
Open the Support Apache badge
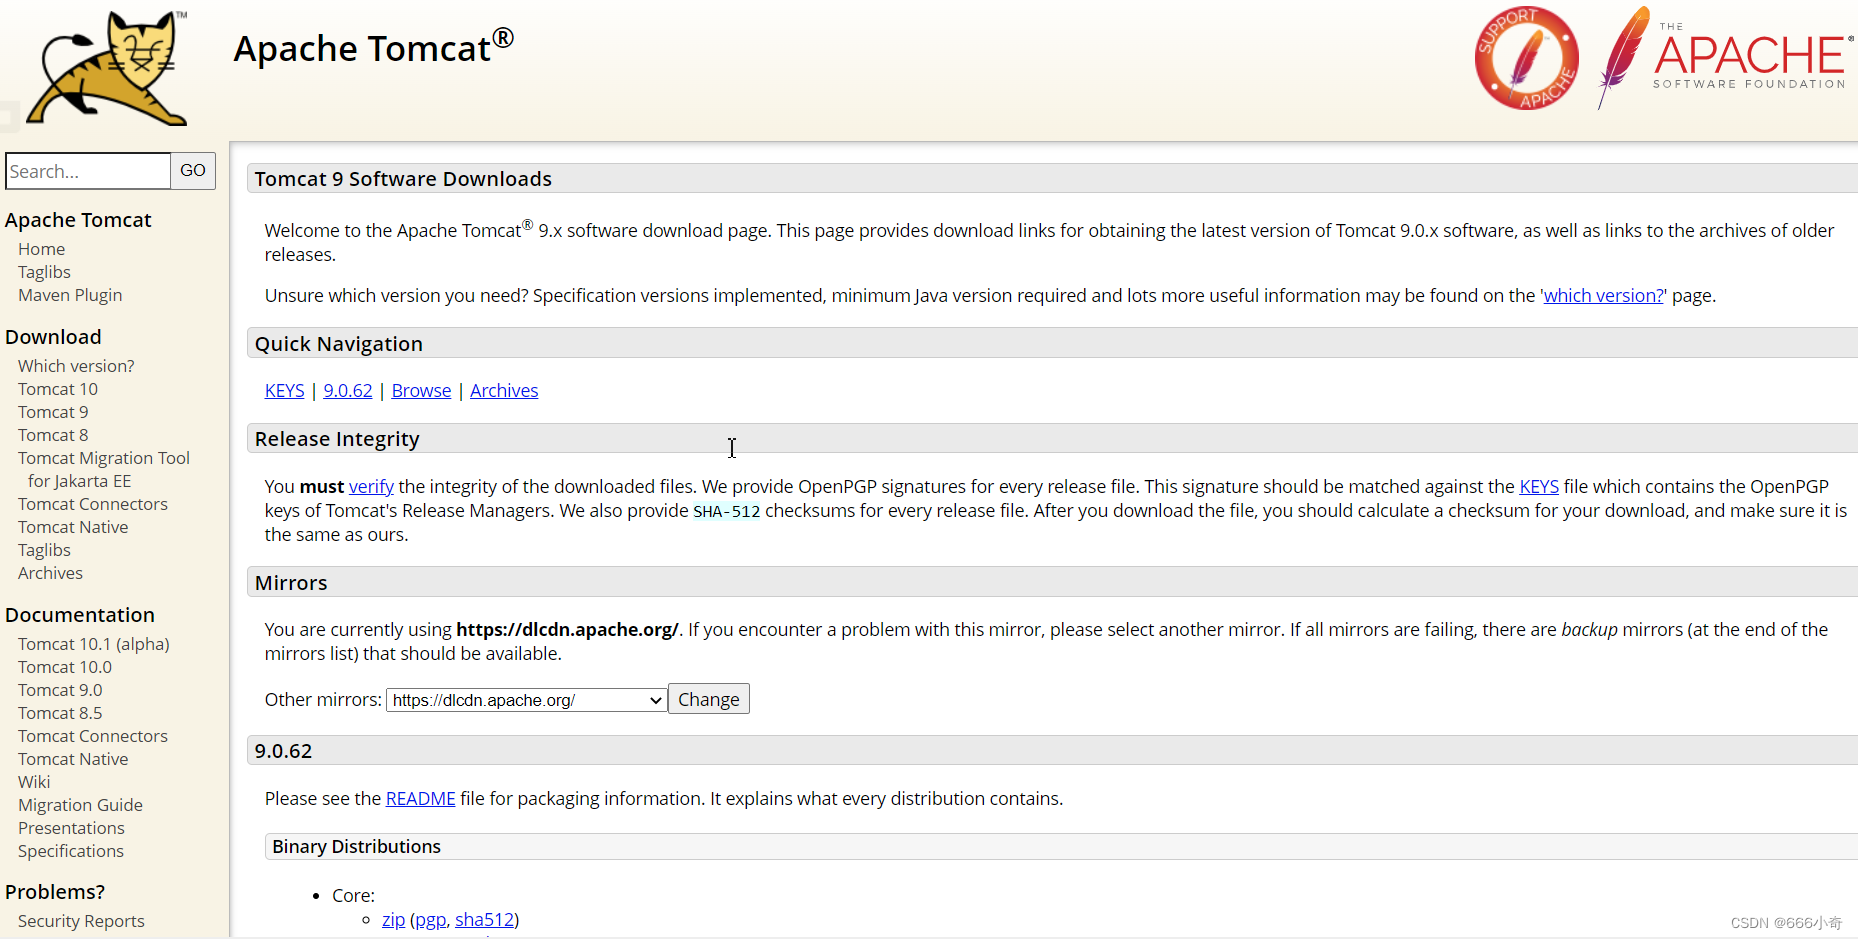tap(1526, 58)
